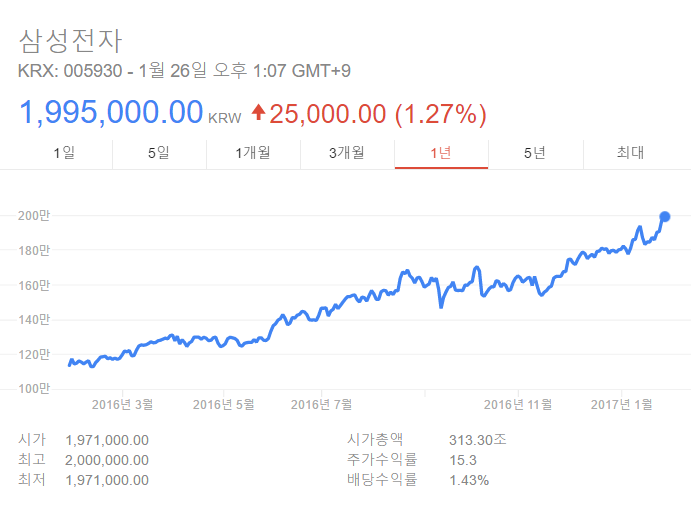This screenshot has height=515, width=691.
Task: Click the 200만 y-axis gridline label
Action: click(x=34, y=215)
